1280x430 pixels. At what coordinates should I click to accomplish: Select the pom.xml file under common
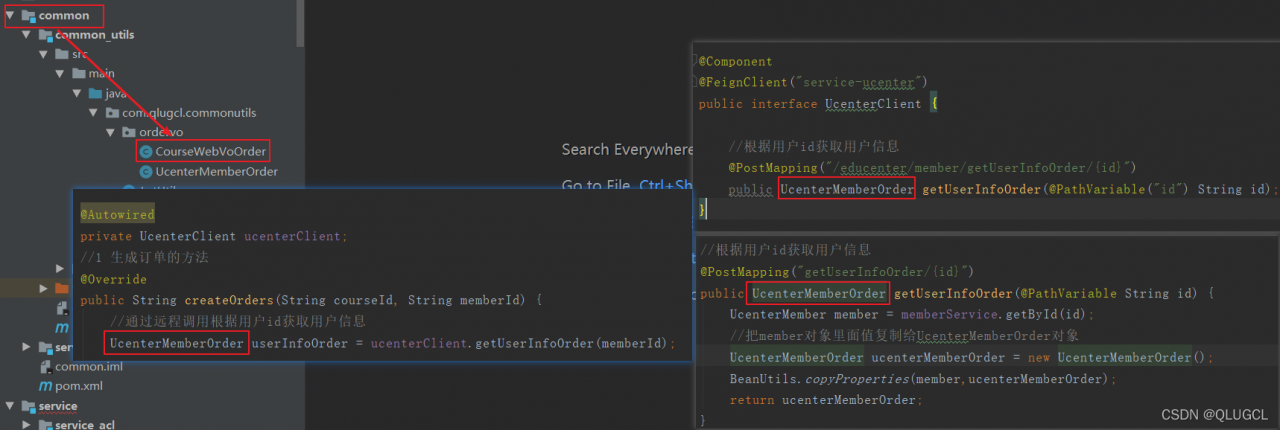click(x=79, y=386)
